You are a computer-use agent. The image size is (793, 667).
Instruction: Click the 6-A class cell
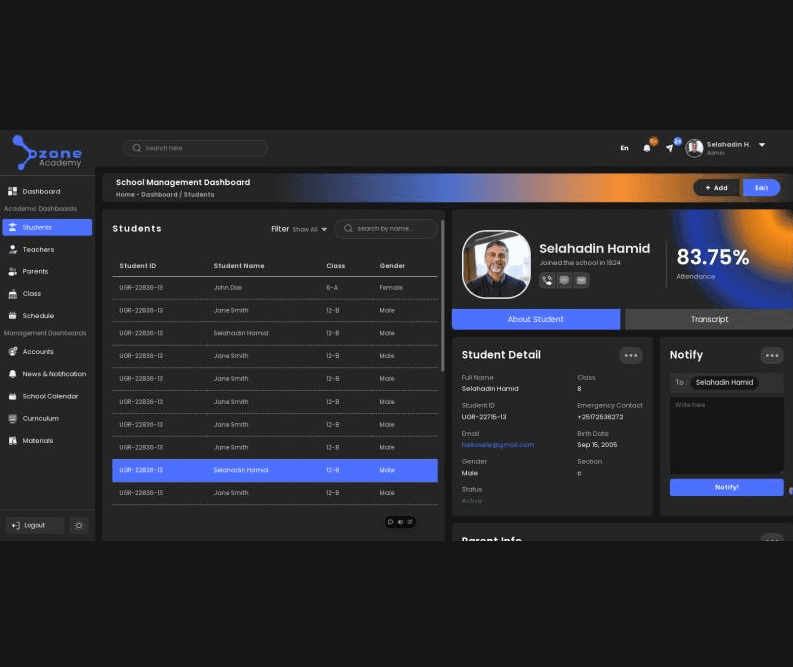[x=332, y=288]
